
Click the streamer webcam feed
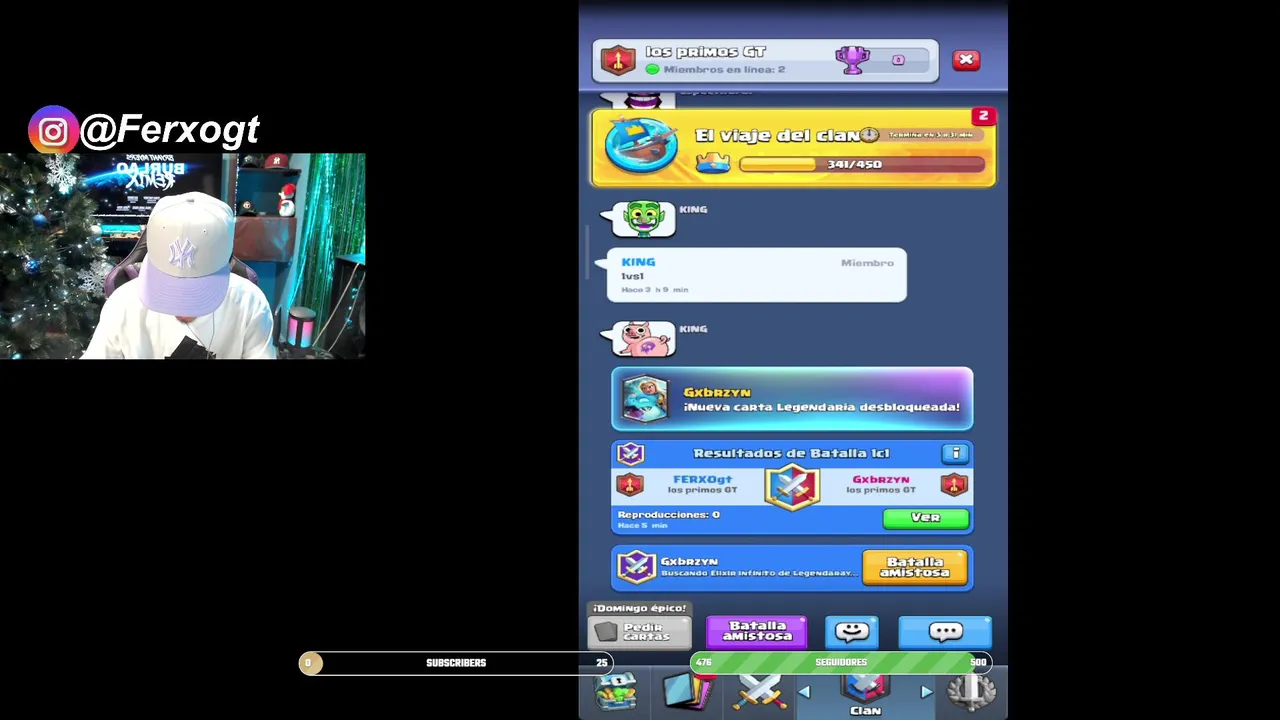pyautogui.click(x=182, y=256)
